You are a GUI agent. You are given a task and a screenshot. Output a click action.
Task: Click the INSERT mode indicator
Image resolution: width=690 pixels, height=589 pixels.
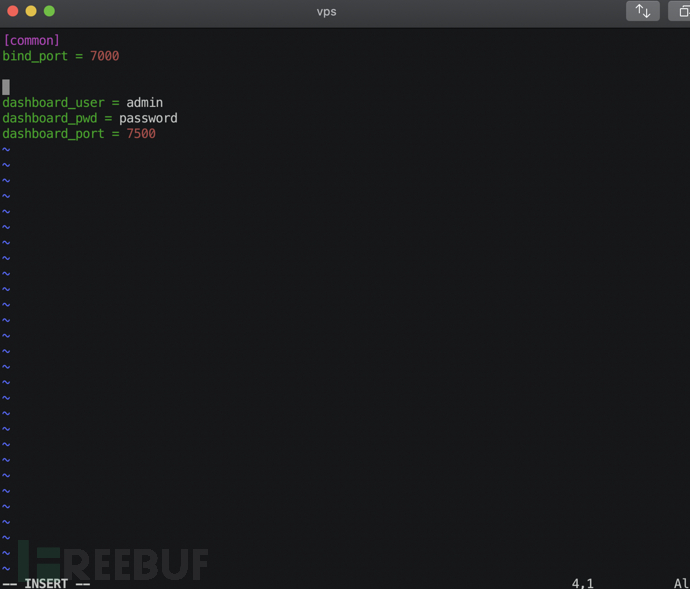[46, 583]
